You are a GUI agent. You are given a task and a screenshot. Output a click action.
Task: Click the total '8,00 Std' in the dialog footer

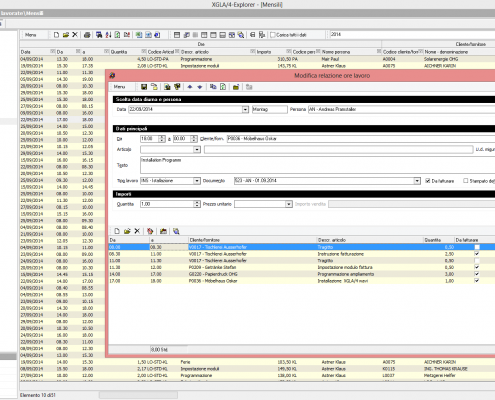(x=159, y=350)
